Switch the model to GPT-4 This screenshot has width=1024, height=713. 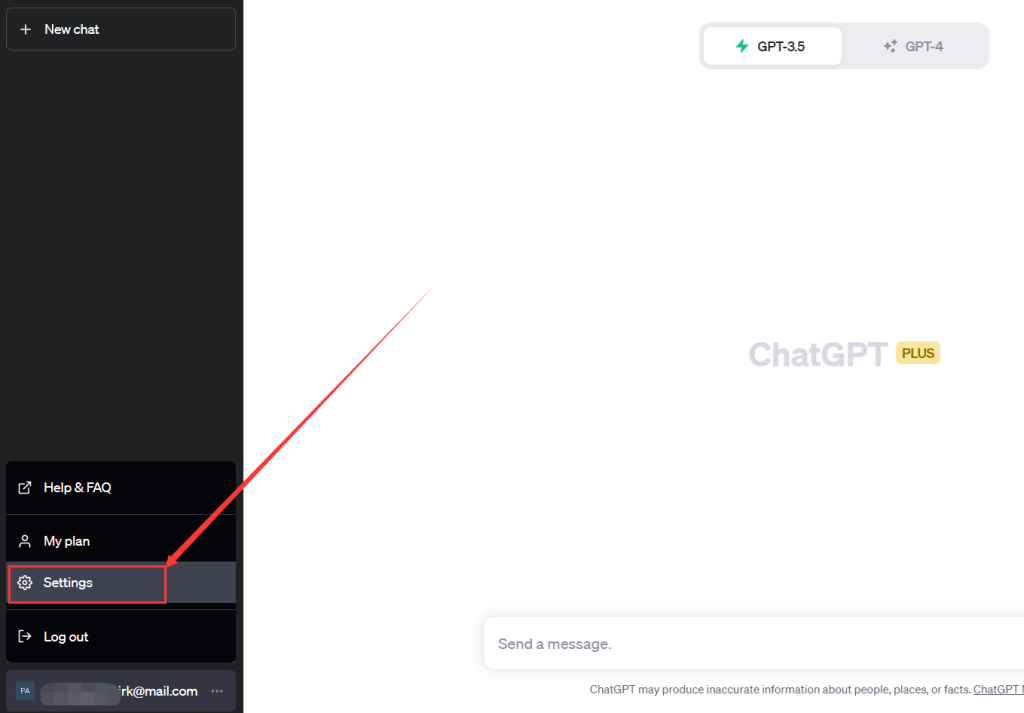pyautogui.click(x=914, y=46)
